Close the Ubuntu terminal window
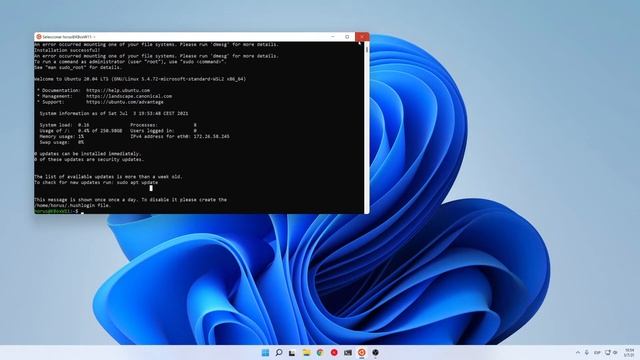Viewport: 640px width, 360px height. pos(362,37)
